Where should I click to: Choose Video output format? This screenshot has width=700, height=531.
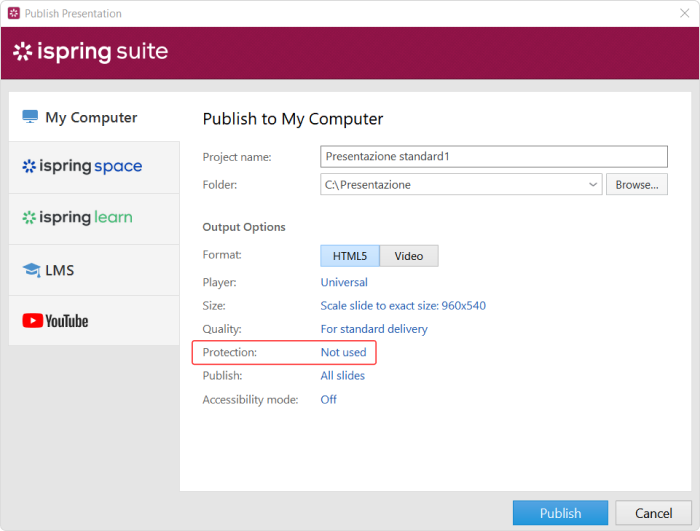409,256
